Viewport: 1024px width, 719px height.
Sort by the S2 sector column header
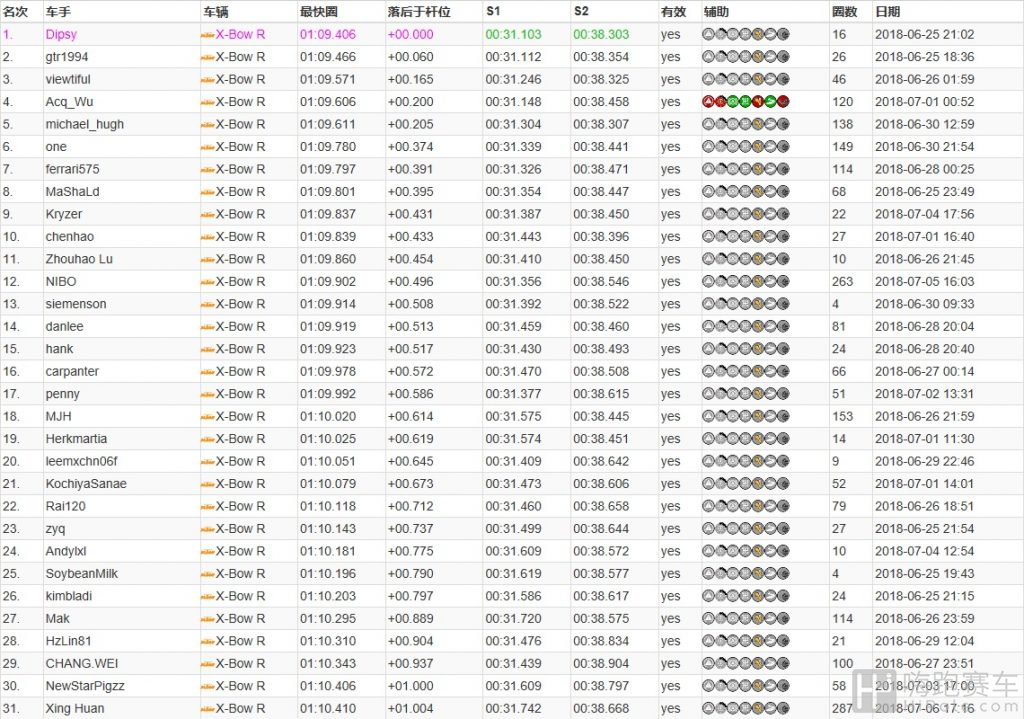pos(581,11)
